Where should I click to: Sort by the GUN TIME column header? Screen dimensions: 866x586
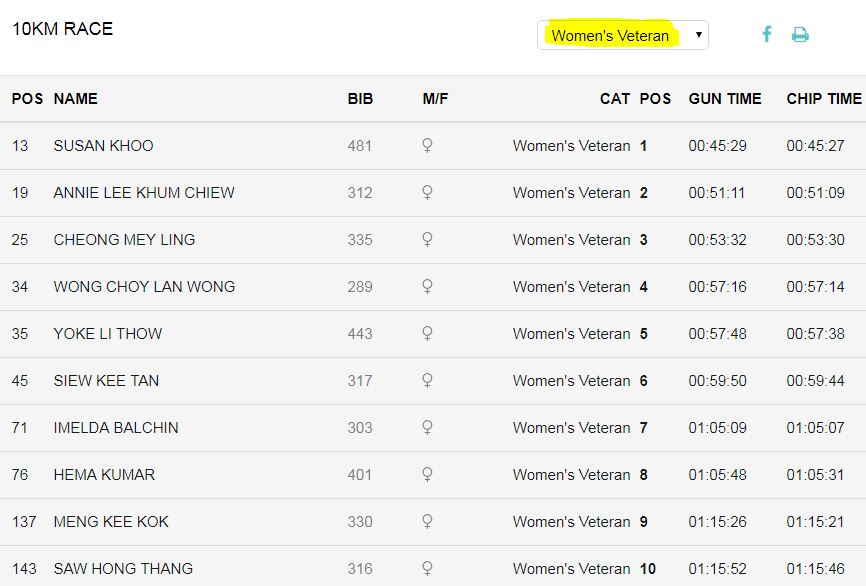click(x=725, y=99)
